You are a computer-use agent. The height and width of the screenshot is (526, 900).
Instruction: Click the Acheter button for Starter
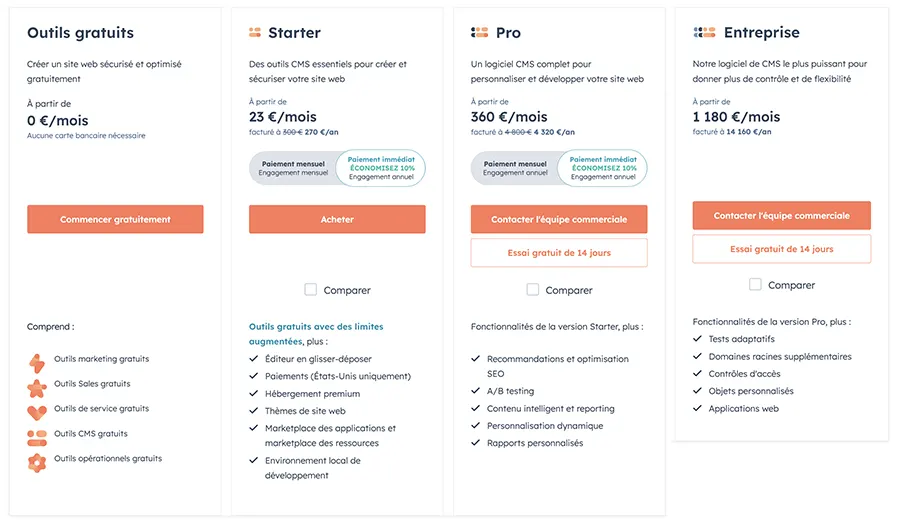tap(337, 219)
